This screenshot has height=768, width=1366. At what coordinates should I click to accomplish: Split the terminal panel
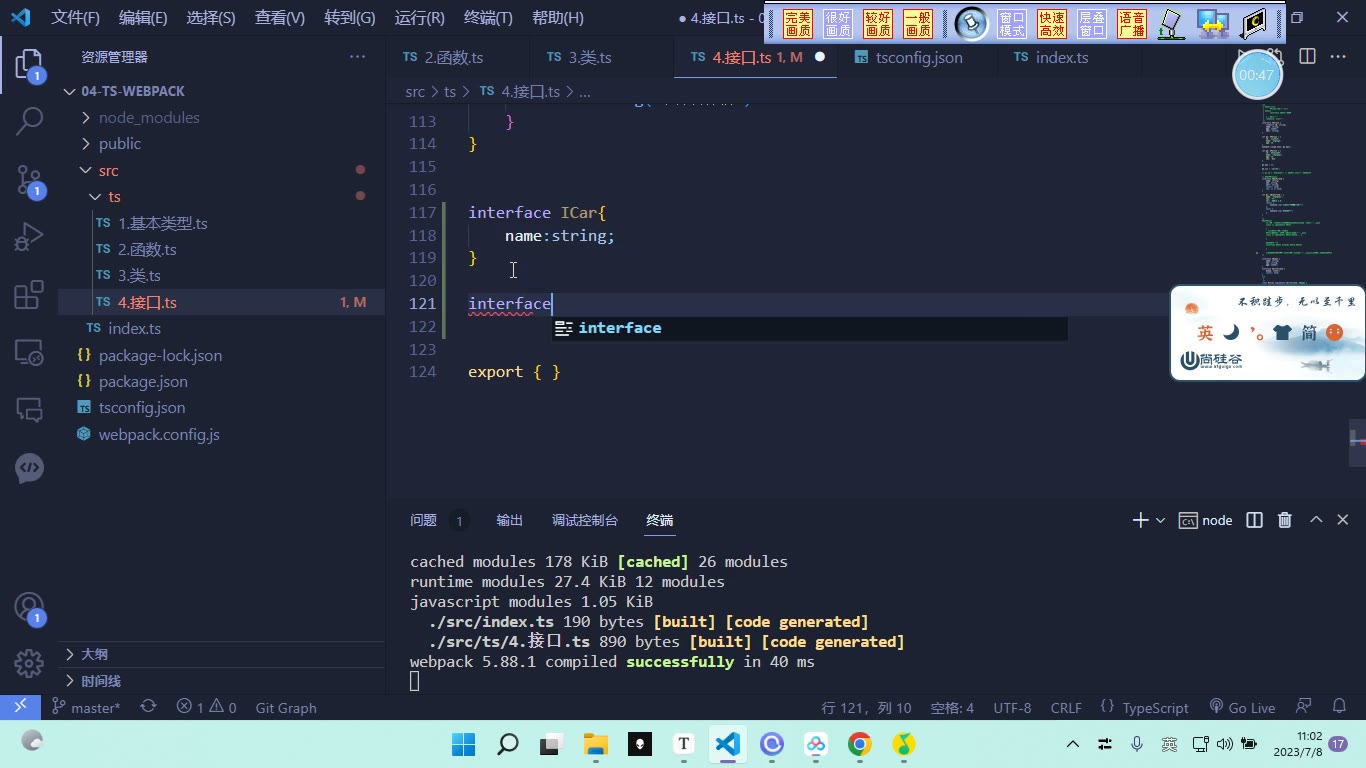coord(1254,520)
